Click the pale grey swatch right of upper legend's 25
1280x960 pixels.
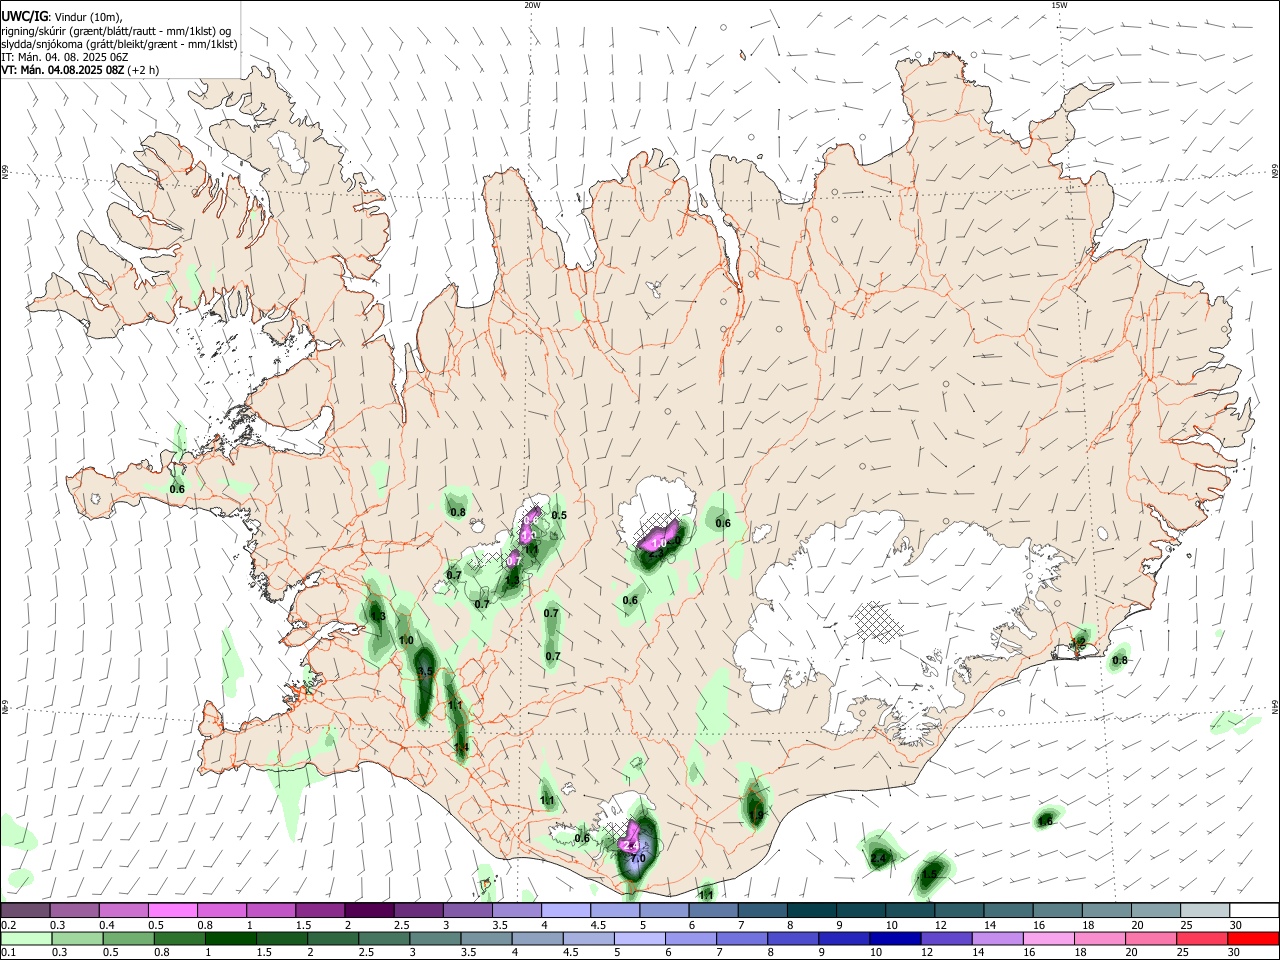pos(1205,910)
